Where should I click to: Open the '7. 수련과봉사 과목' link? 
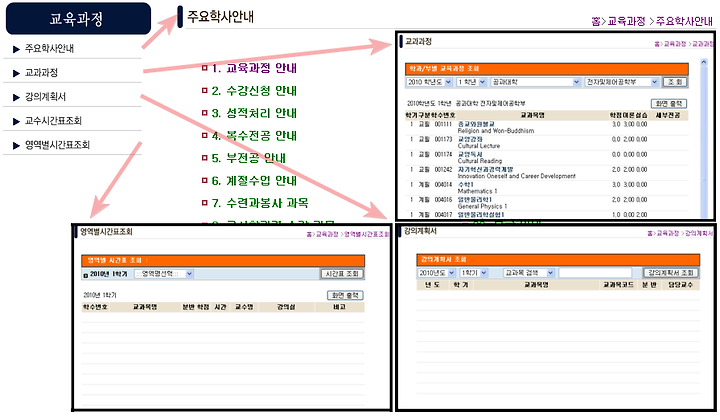[x=260, y=203]
